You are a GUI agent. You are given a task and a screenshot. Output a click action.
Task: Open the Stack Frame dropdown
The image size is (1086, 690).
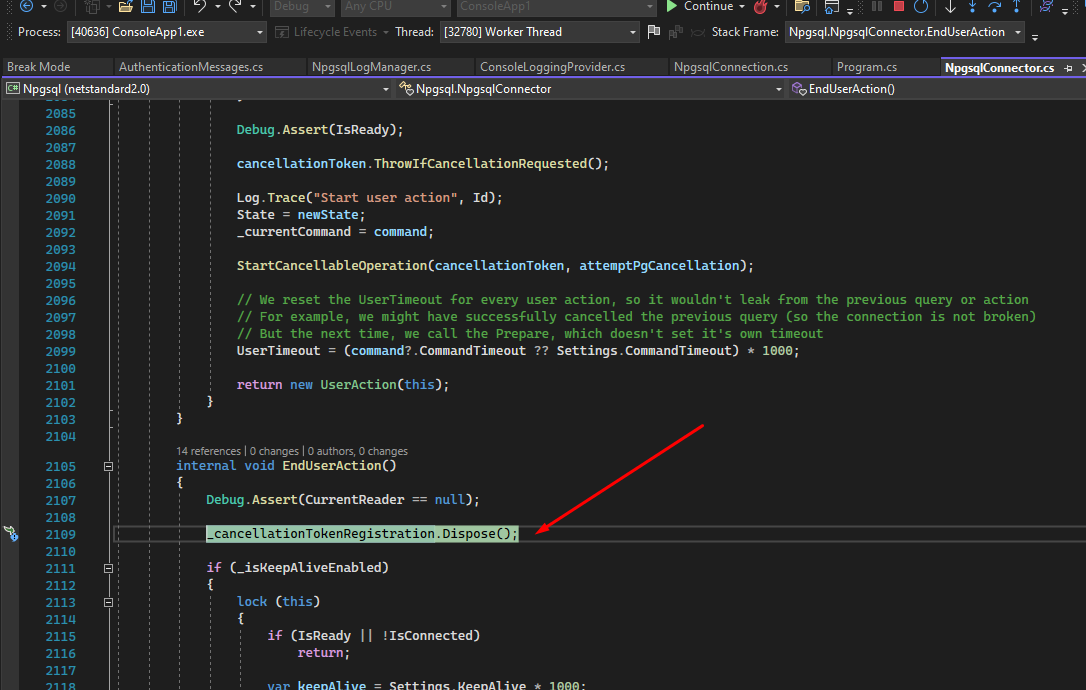tap(902, 31)
